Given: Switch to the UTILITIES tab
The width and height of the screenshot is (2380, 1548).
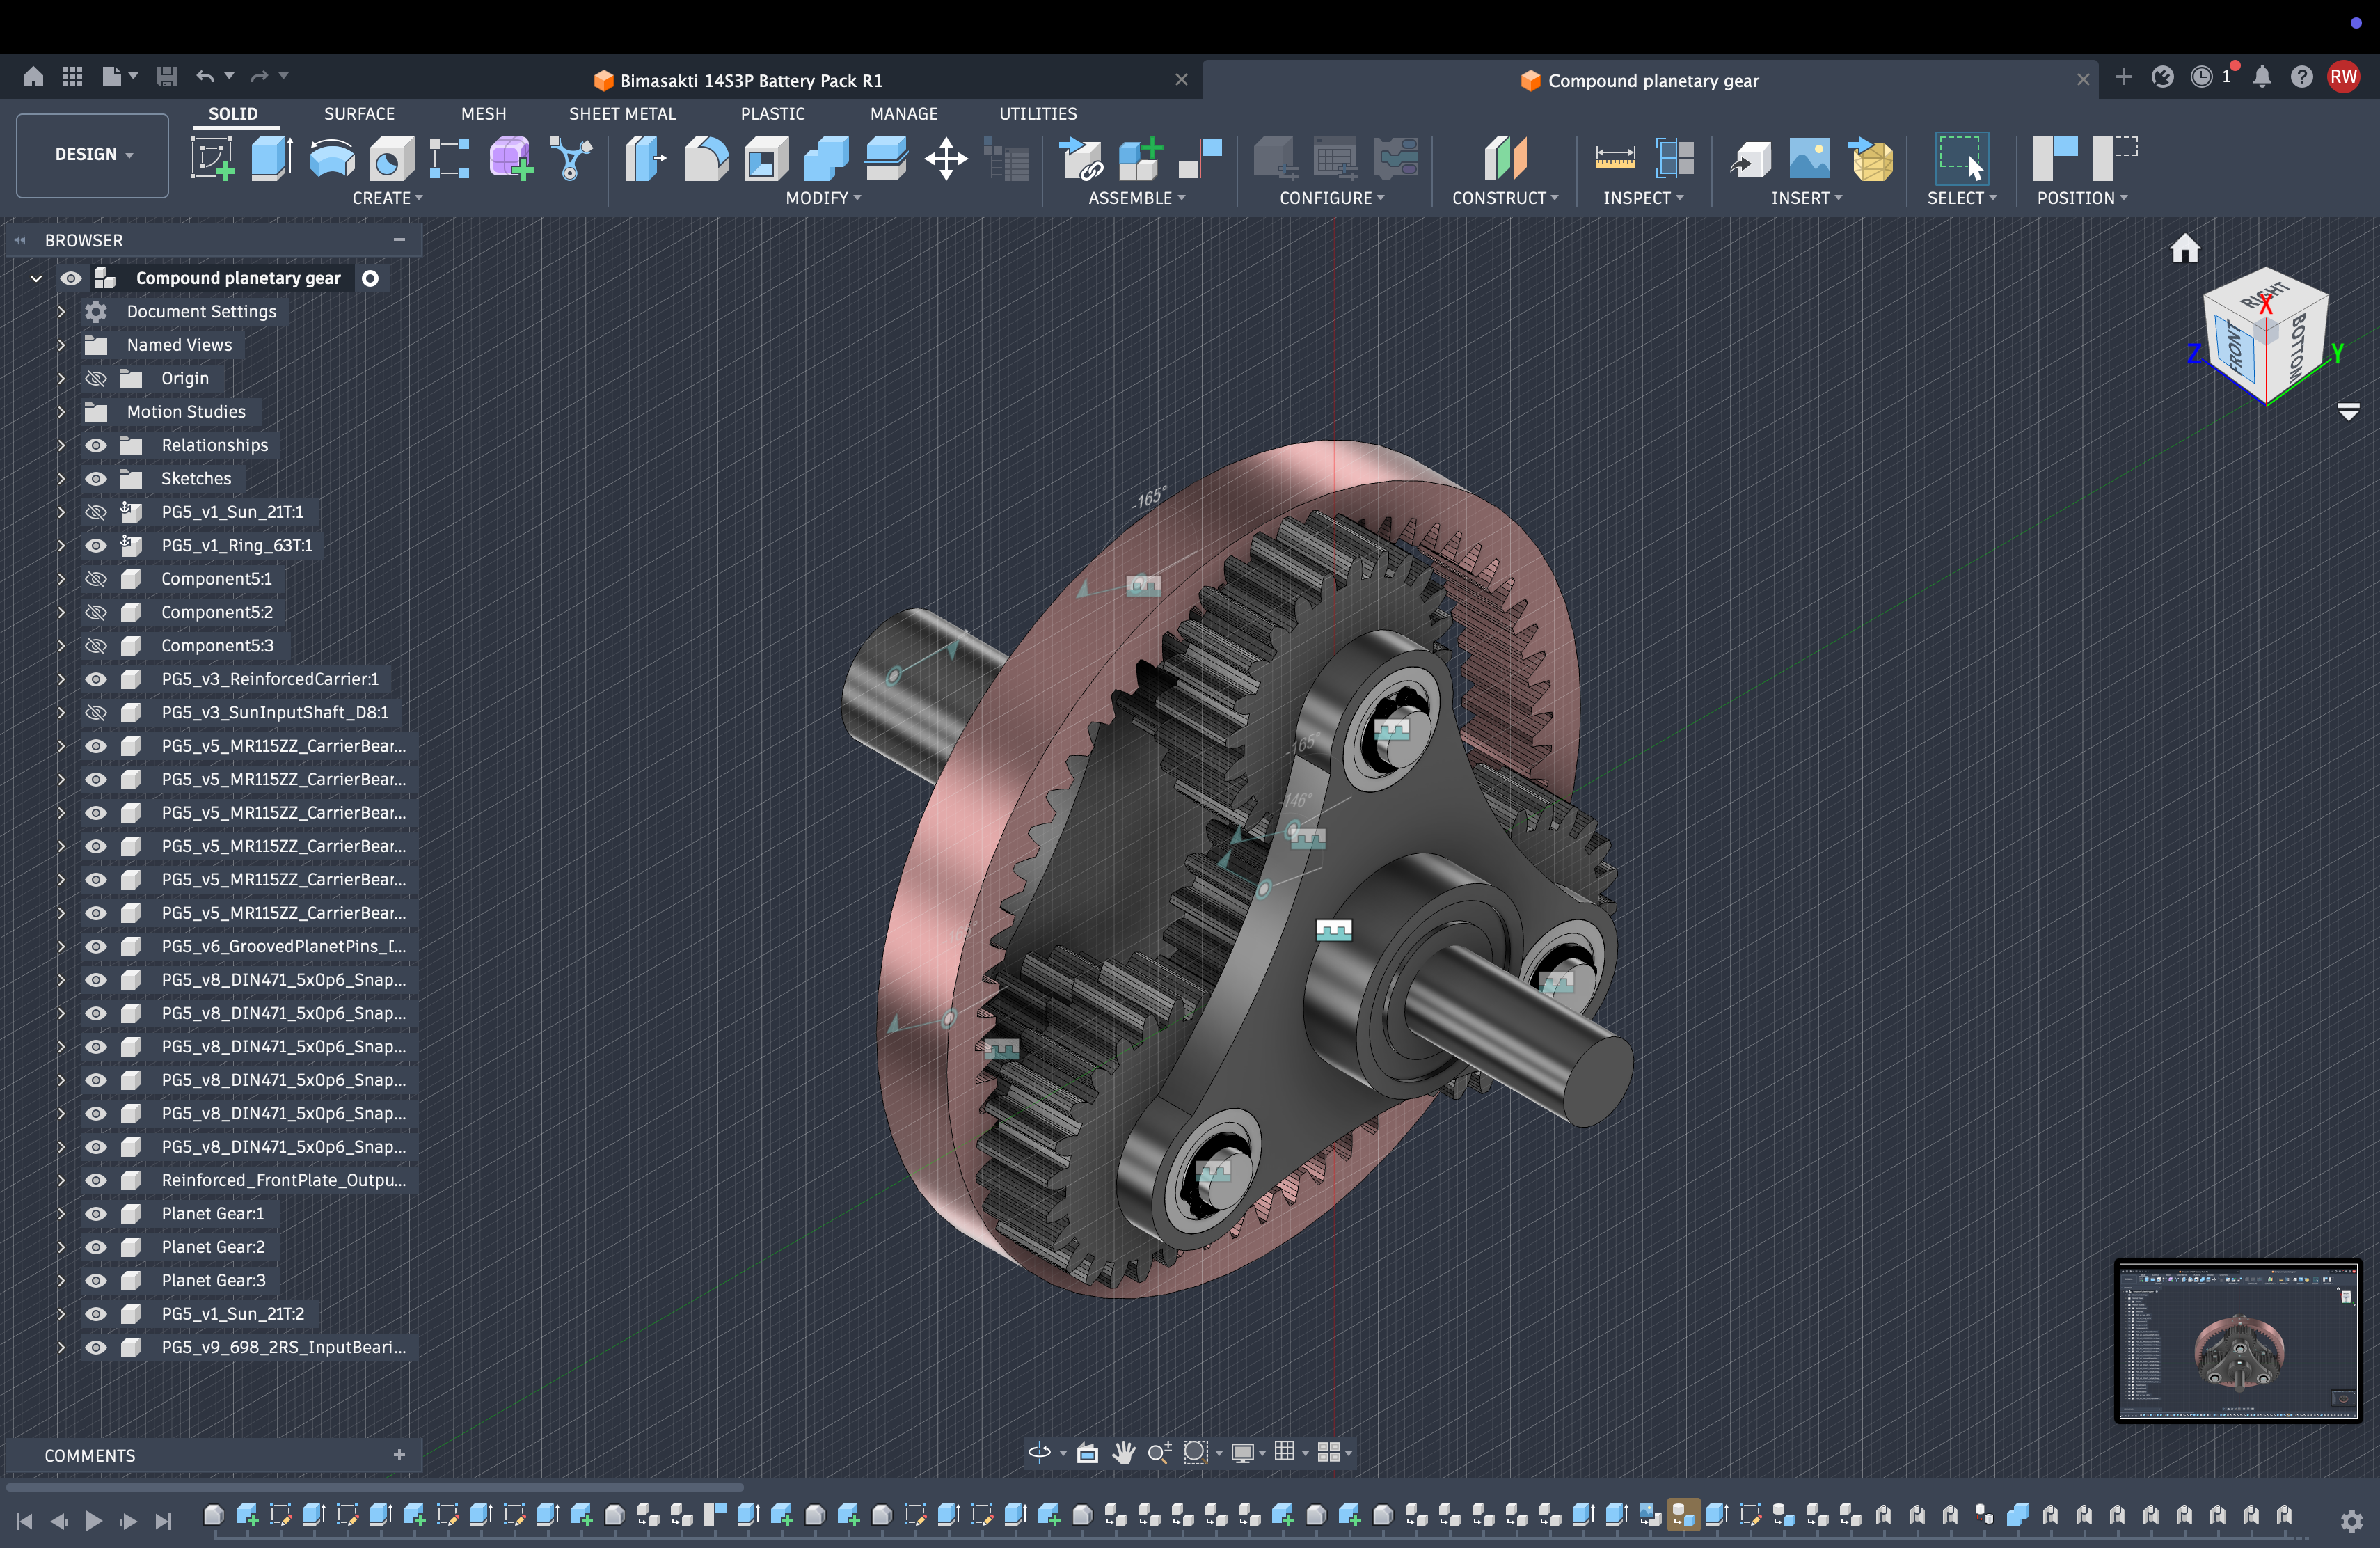Looking at the screenshot, I should pyautogui.click(x=1038, y=114).
